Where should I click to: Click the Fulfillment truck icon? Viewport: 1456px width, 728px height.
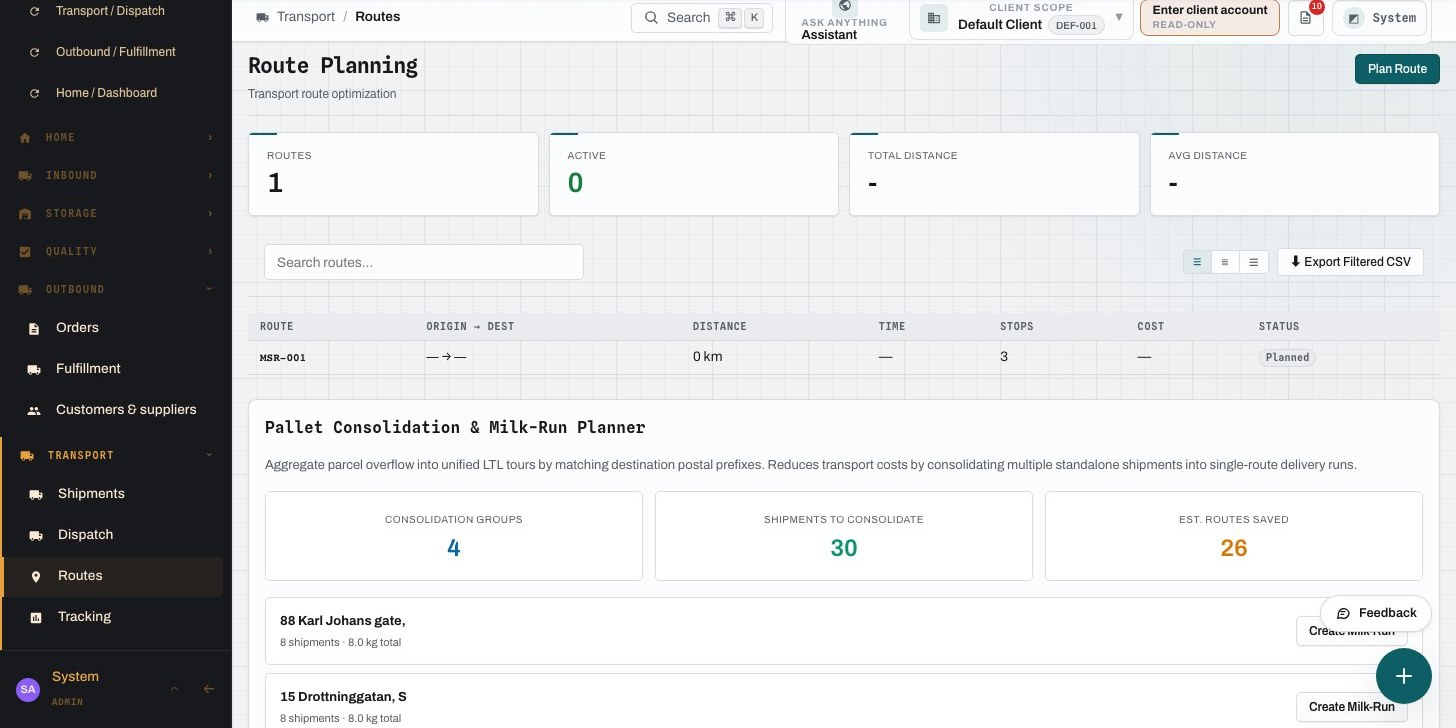pyautogui.click(x=34, y=369)
